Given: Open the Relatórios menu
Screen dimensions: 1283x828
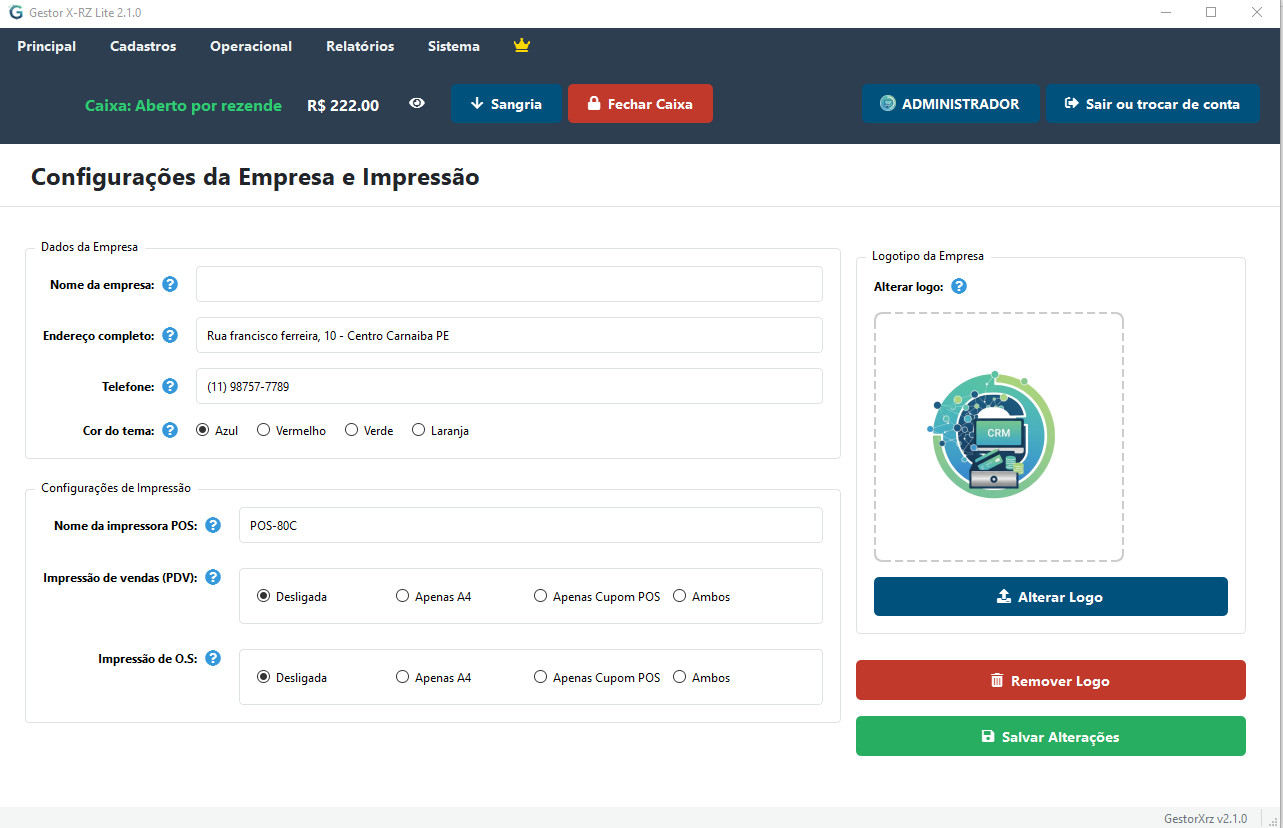Looking at the screenshot, I should point(360,46).
